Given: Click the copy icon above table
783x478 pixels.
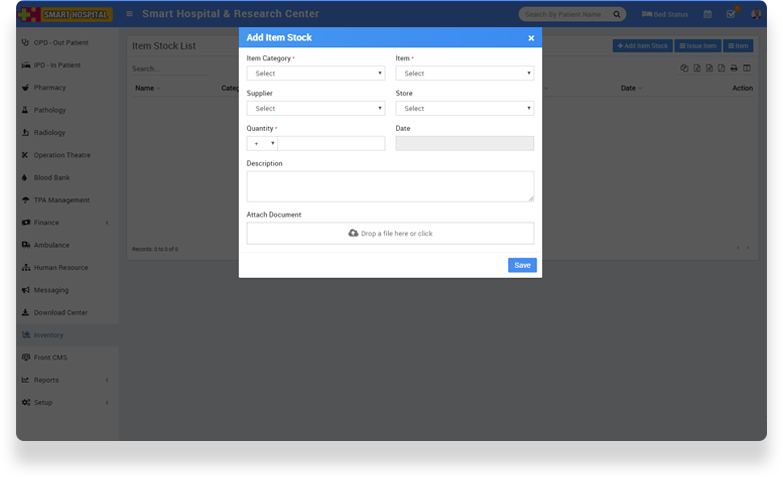Looking at the screenshot, I should point(685,68).
